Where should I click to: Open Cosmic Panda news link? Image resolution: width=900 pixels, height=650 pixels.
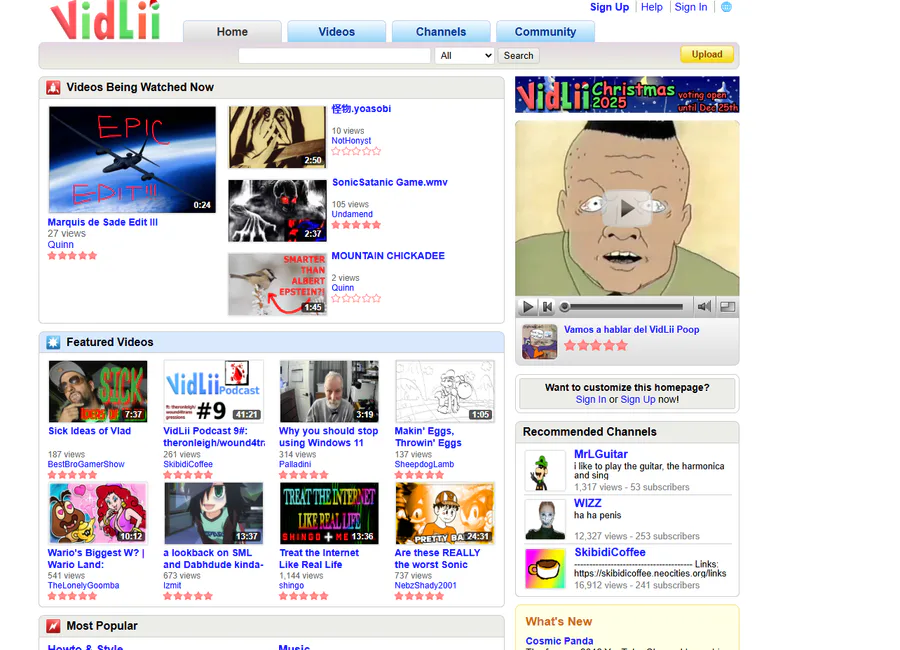pos(559,641)
